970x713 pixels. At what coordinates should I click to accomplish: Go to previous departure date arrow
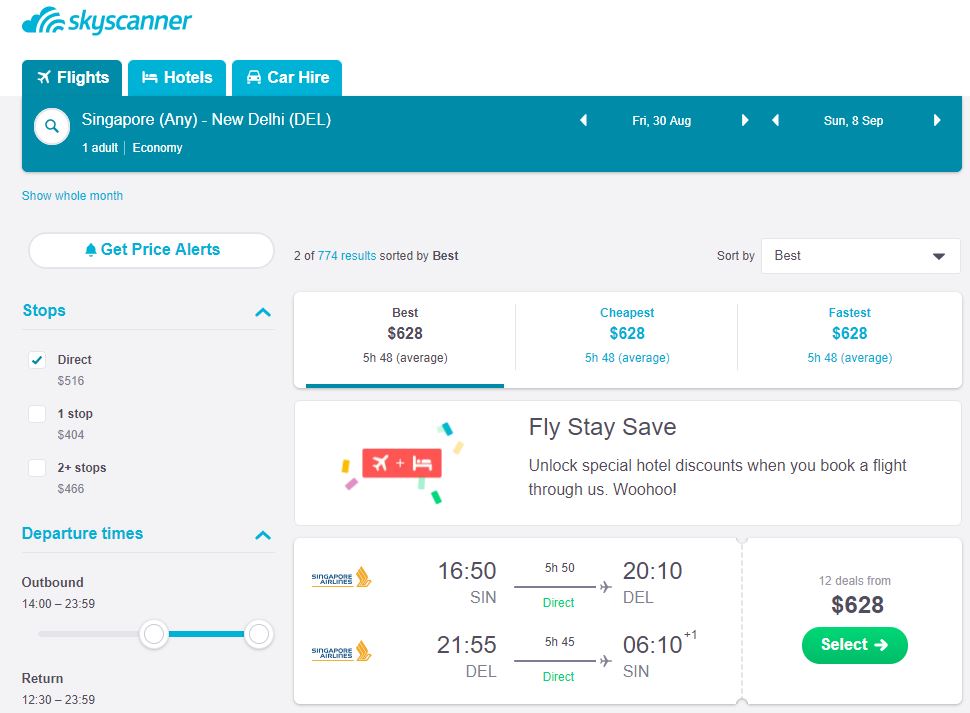584,121
